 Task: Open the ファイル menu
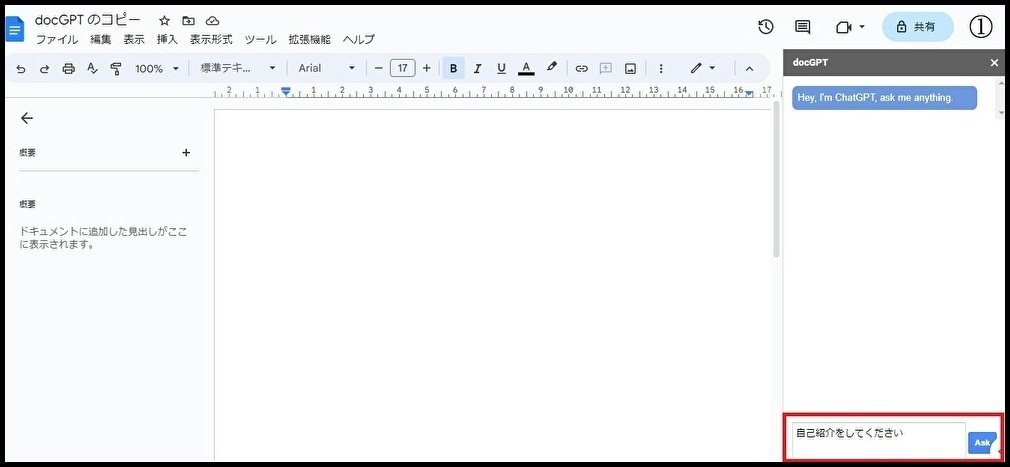(57, 40)
